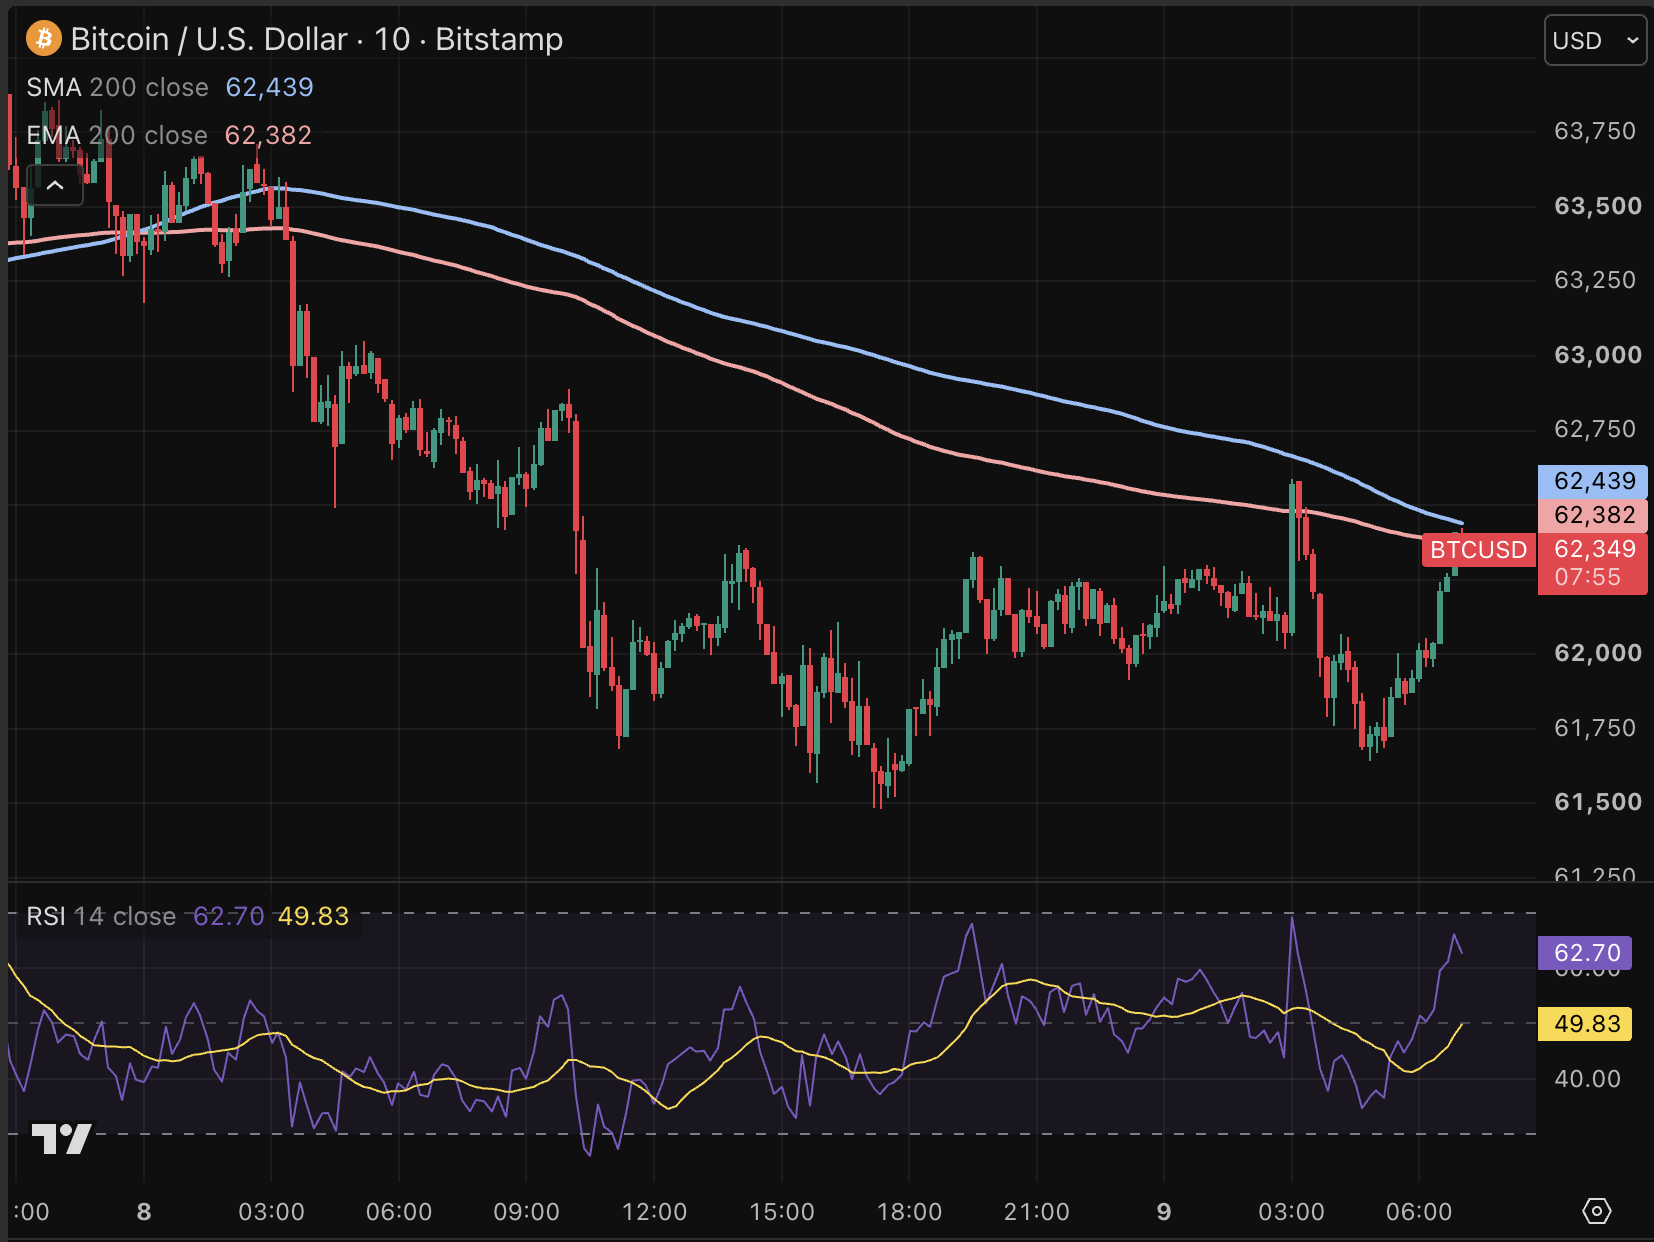Click the 62,000 price axis label
The image size is (1654, 1242).
click(1598, 653)
